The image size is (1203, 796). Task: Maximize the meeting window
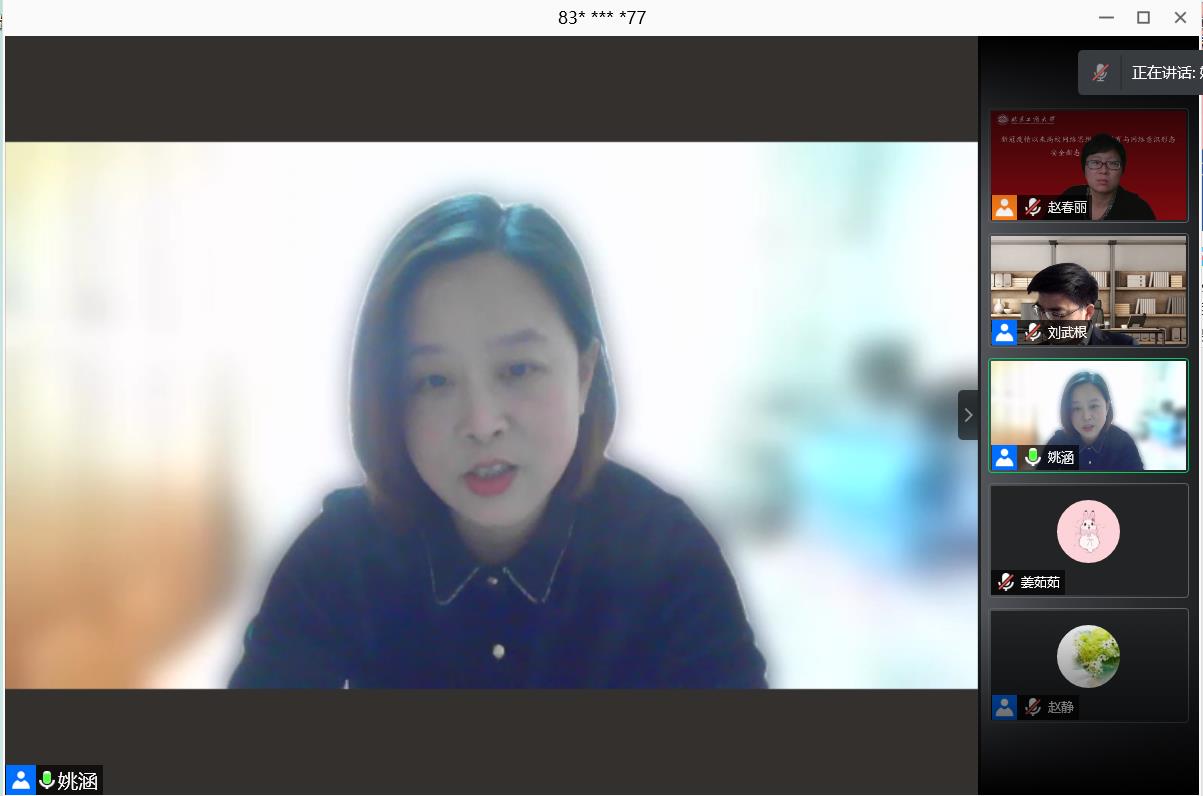(x=1143, y=17)
